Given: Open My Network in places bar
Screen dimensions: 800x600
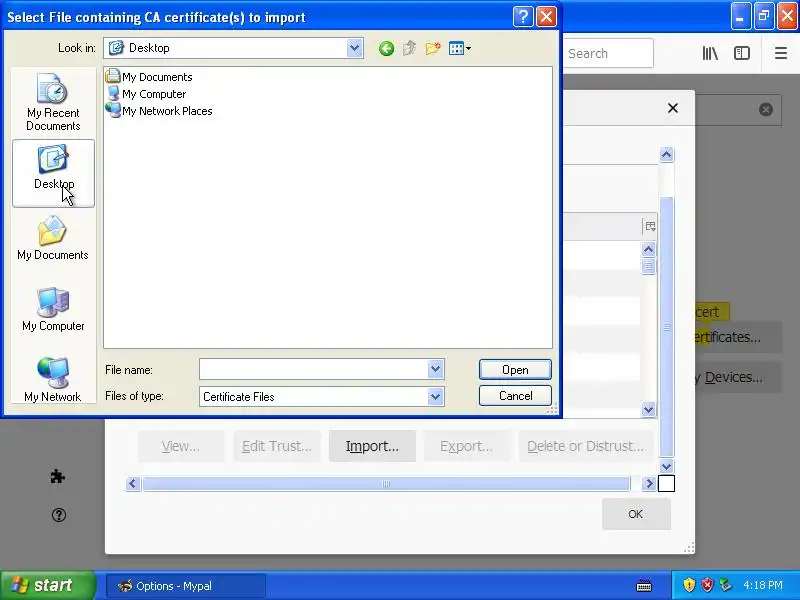Looking at the screenshot, I should point(53,380).
